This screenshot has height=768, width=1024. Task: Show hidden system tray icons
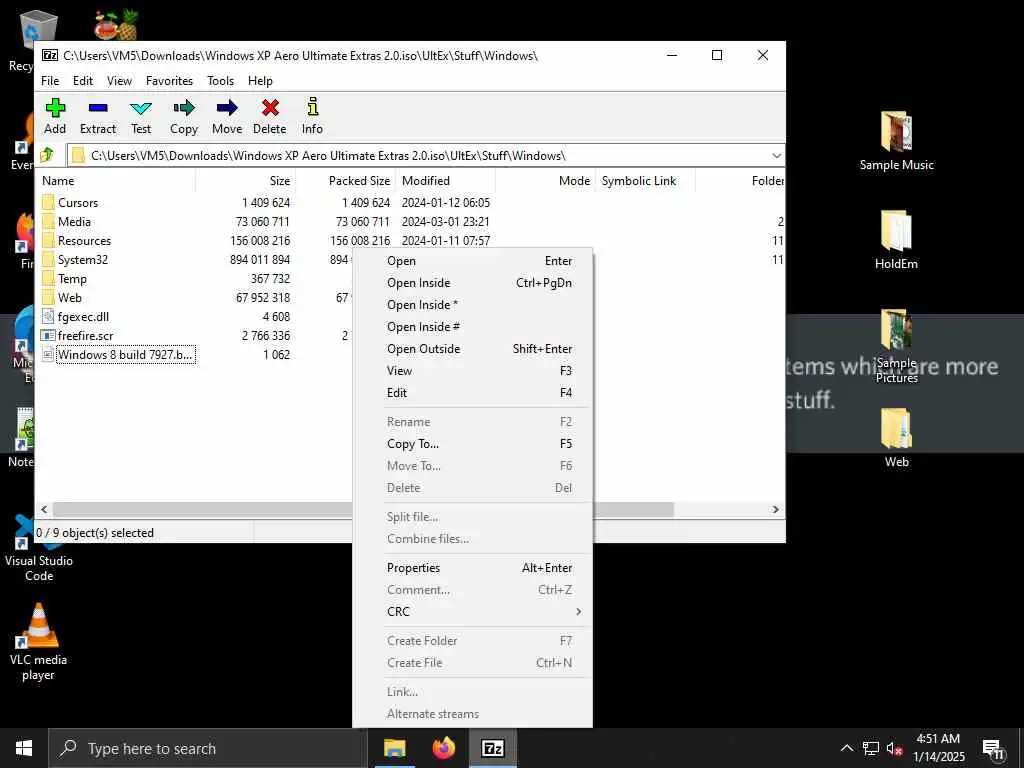pyautogui.click(x=846, y=748)
